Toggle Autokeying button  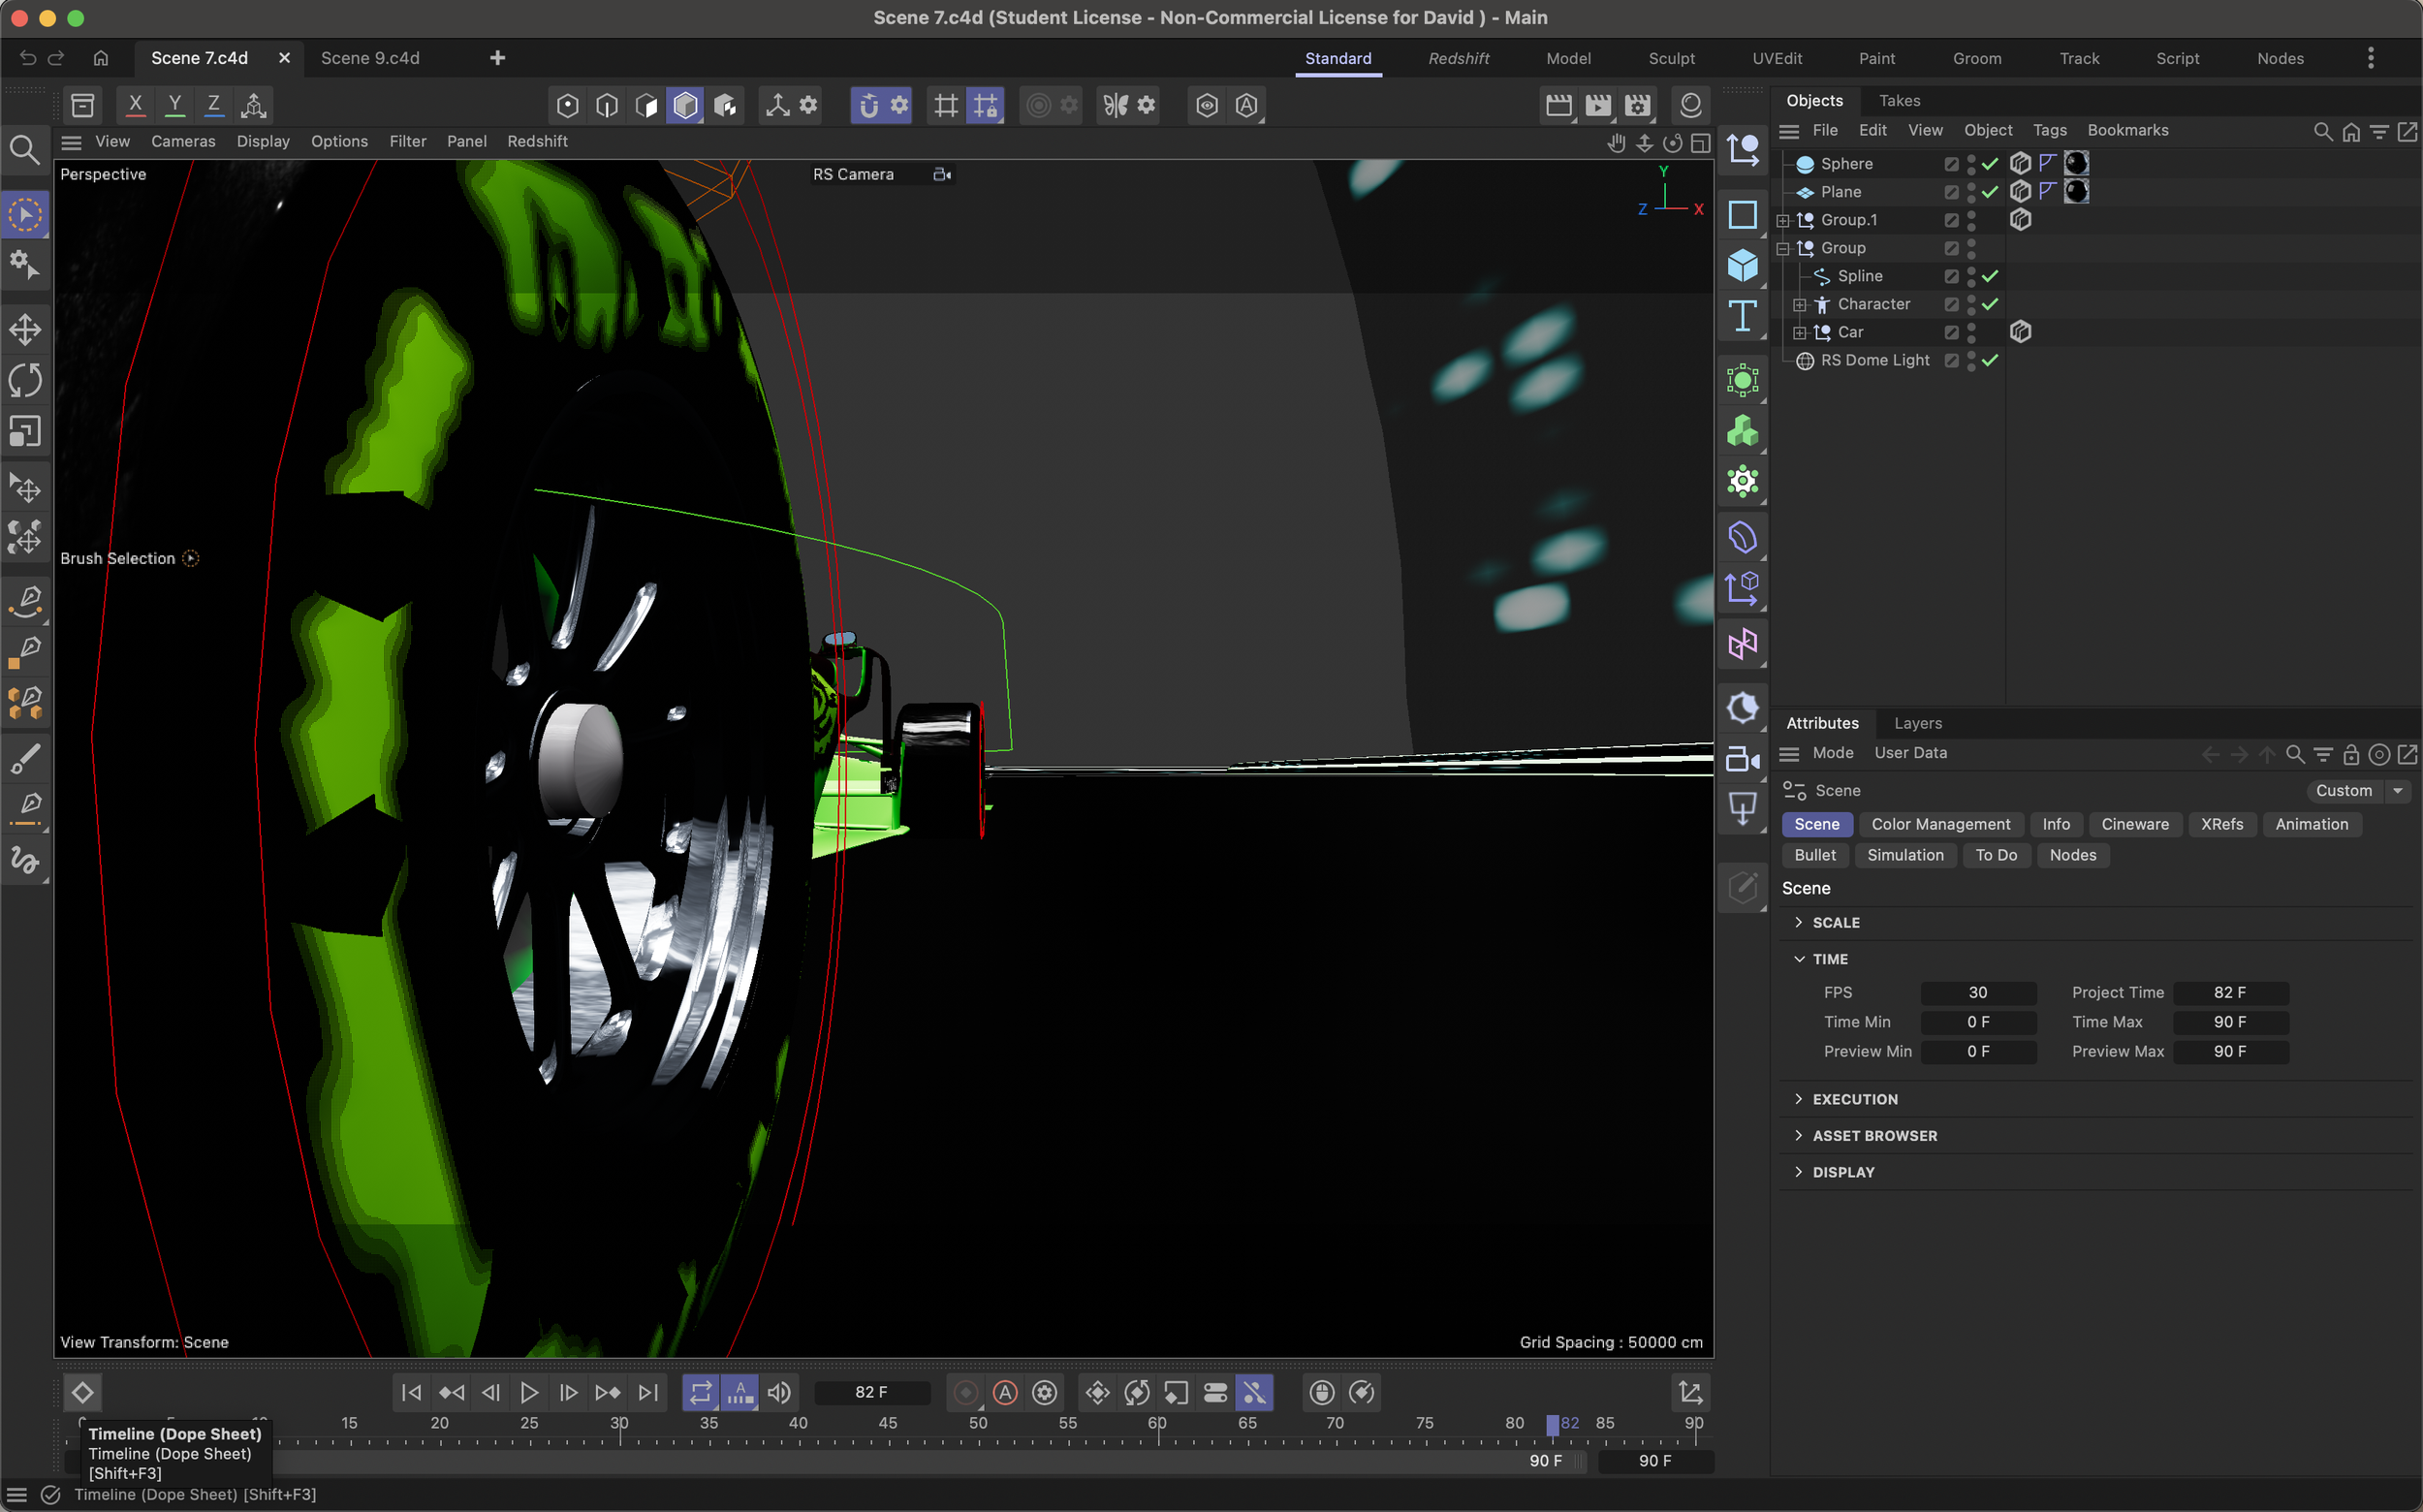point(1005,1392)
